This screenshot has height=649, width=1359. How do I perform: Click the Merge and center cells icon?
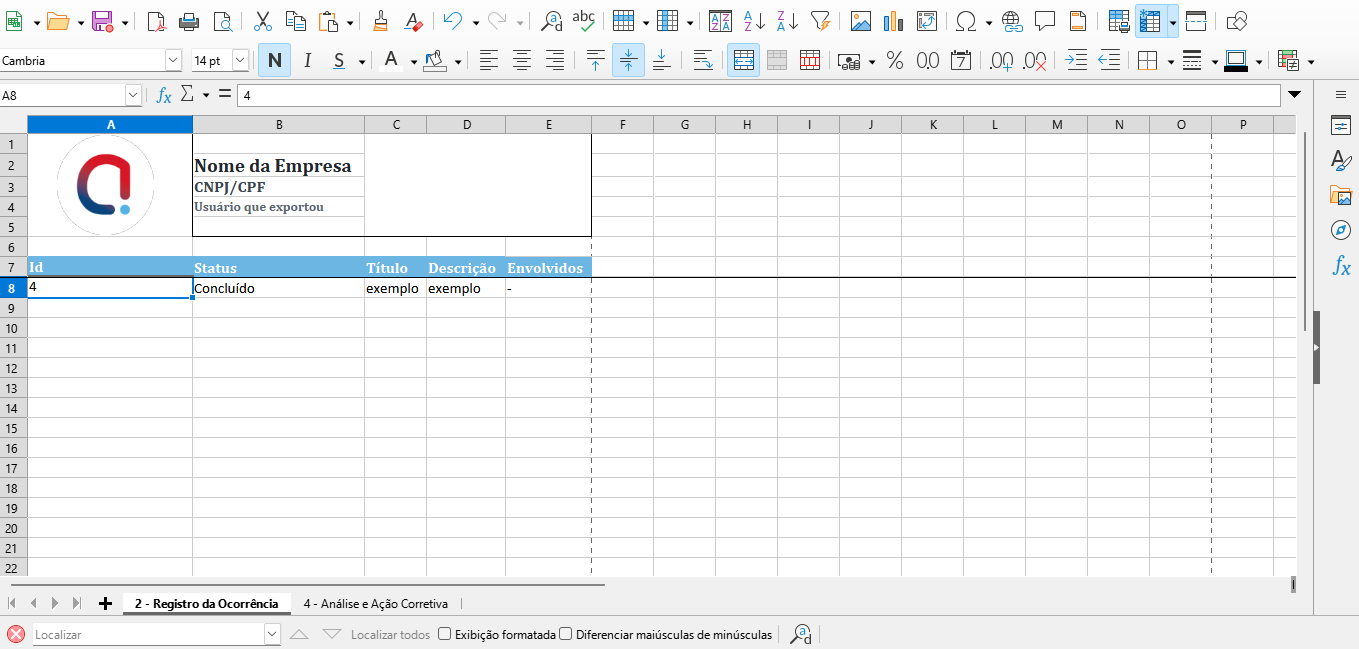[x=743, y=61]
